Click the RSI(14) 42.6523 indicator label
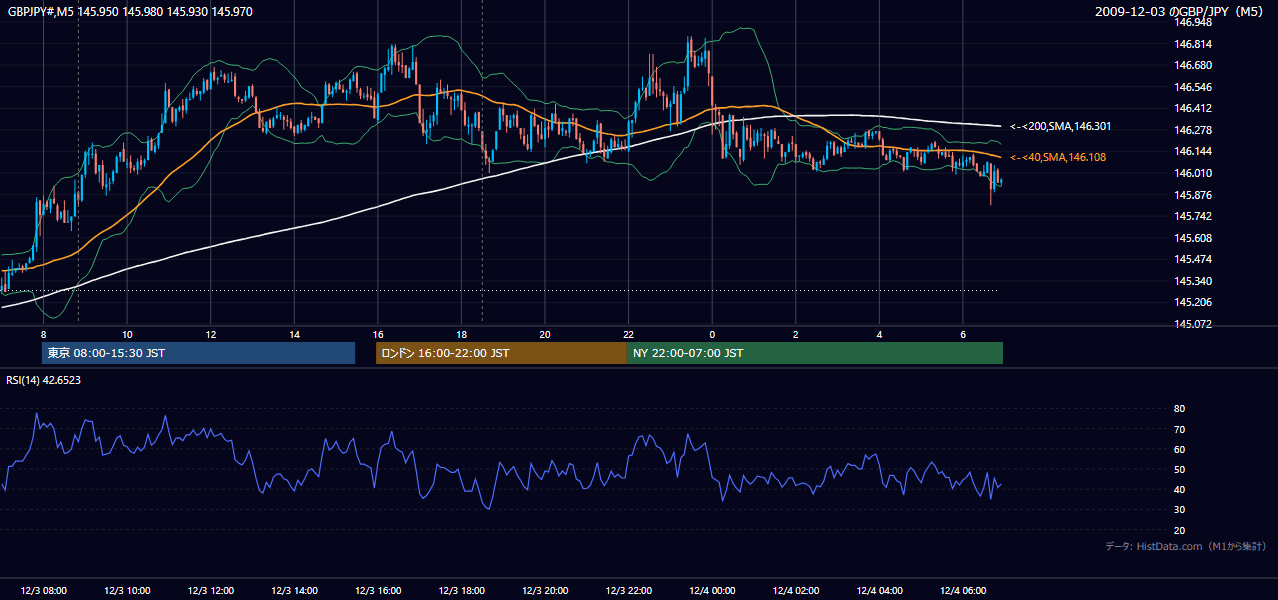Image resolution: width=1278 pixels, height=600 pixels. (x=44, y=380)
